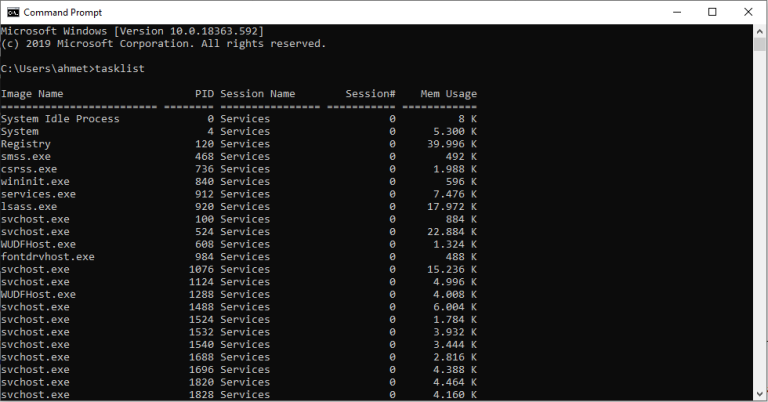Click fontdrvhost.exe process name
Screen dimensions: 768x402
[48, 257]
